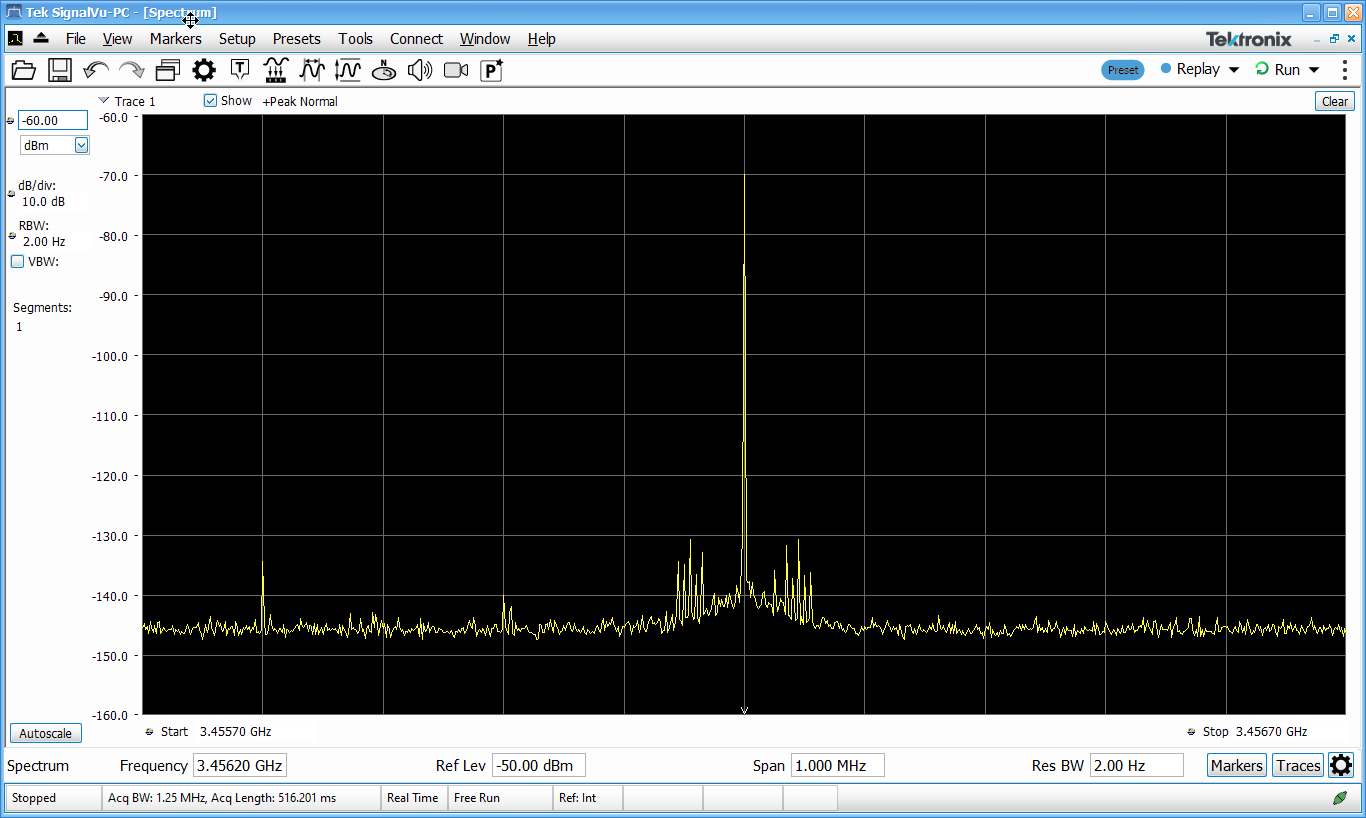Viewport: 1366px width, 818px height.
Task: Open the Presets menu
Action: [297, 38]
